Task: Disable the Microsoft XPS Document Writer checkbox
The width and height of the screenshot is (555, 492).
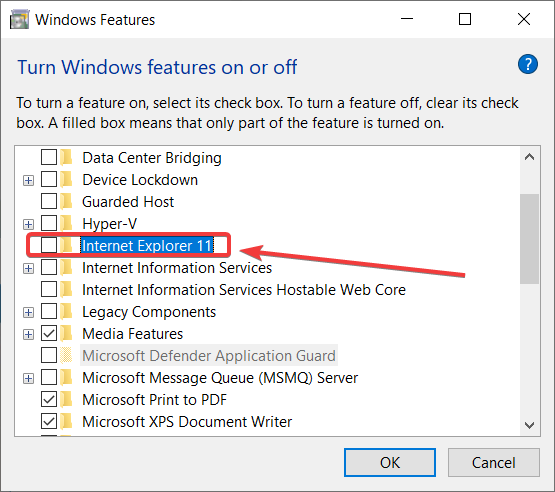Action: click(x=49, y=421)
